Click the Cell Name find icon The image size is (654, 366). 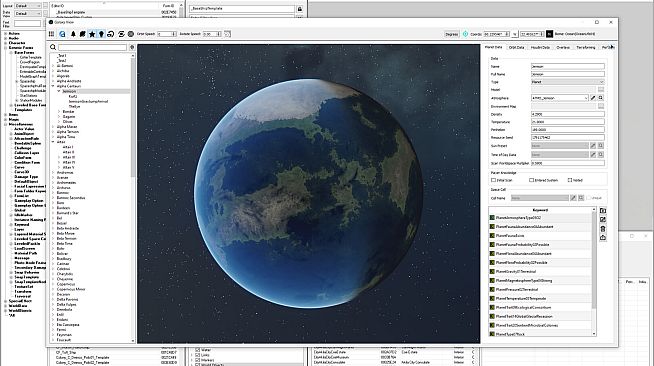point(581,198)
